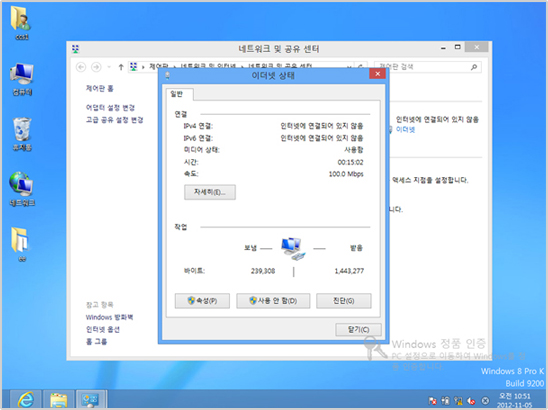Click the up arrow in the navigation bar
Screen dimensions: 548x410
(121, 67)
